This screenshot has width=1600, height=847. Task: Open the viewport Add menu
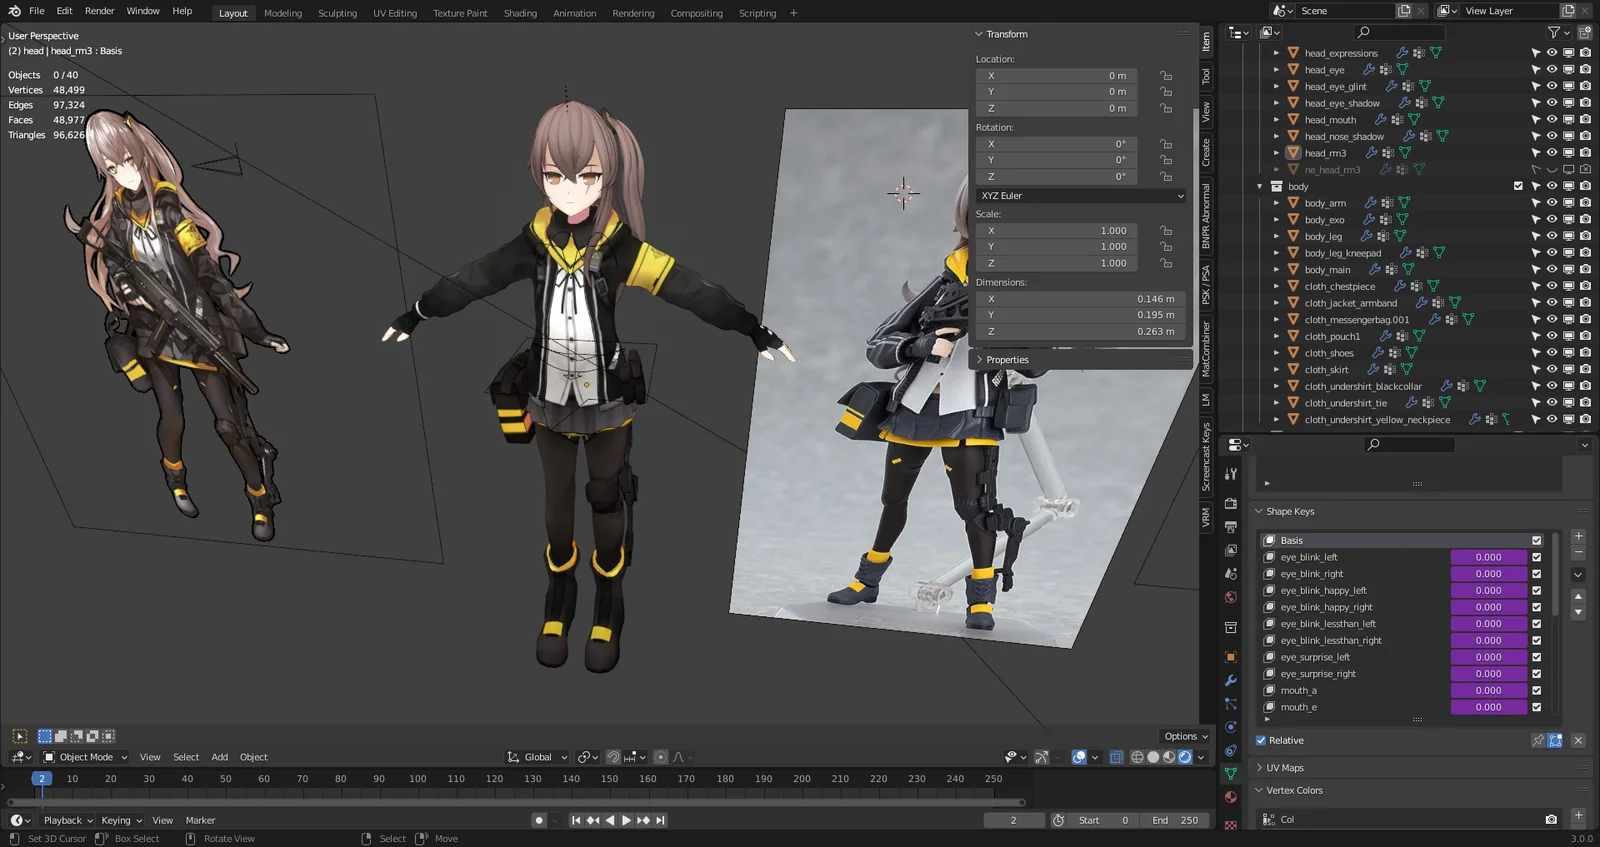tap(219, 757)
